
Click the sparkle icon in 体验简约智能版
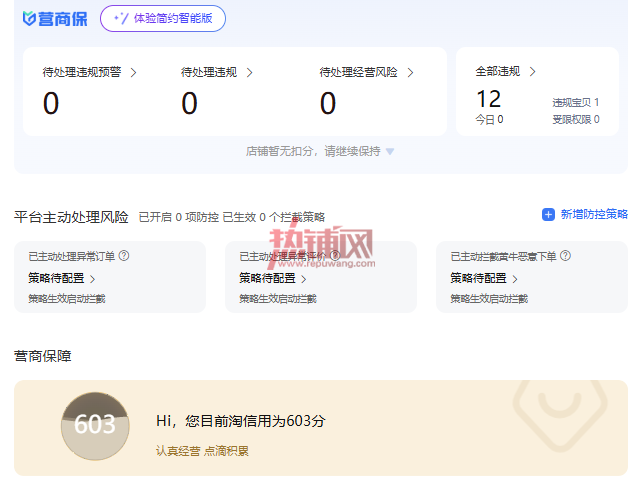pos(121,18)
